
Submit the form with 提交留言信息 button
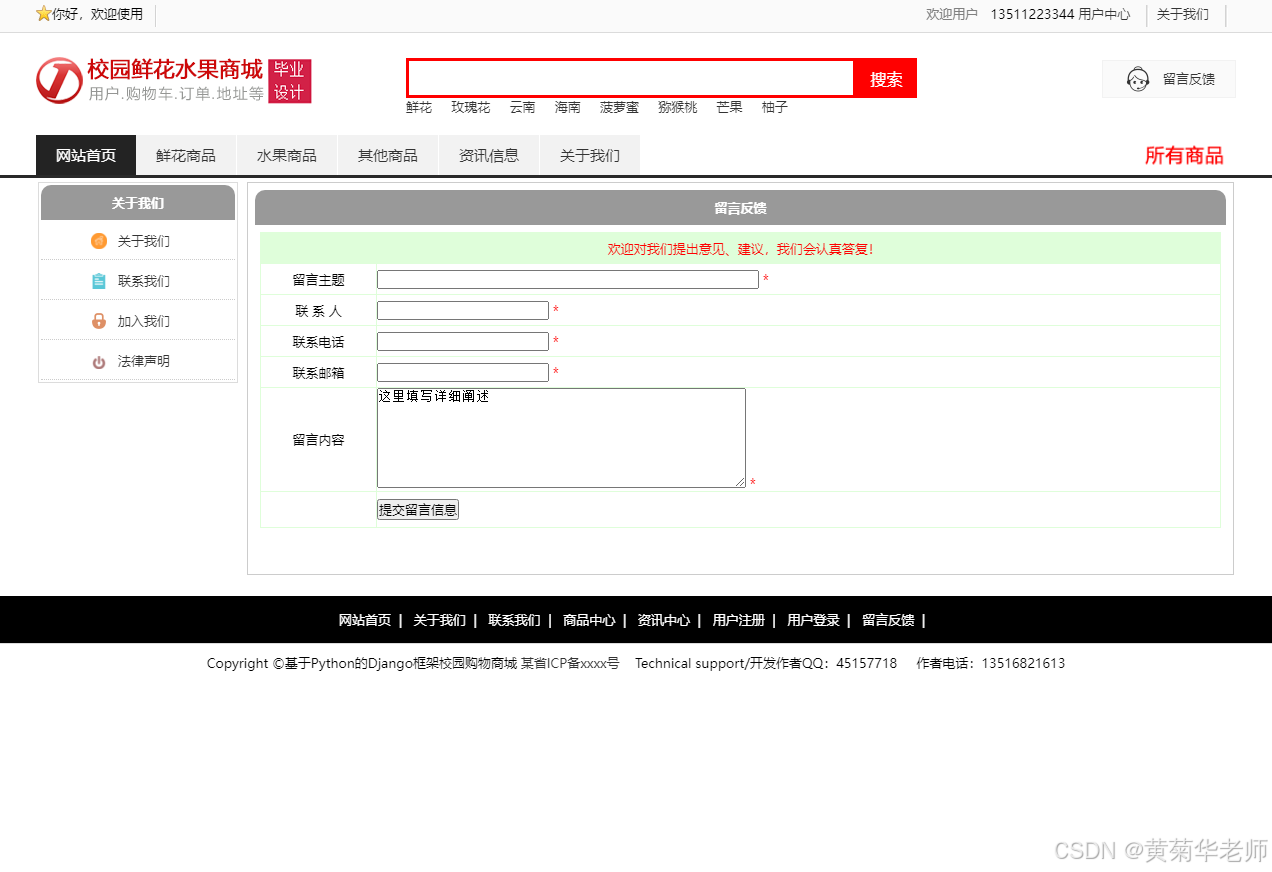418,509
